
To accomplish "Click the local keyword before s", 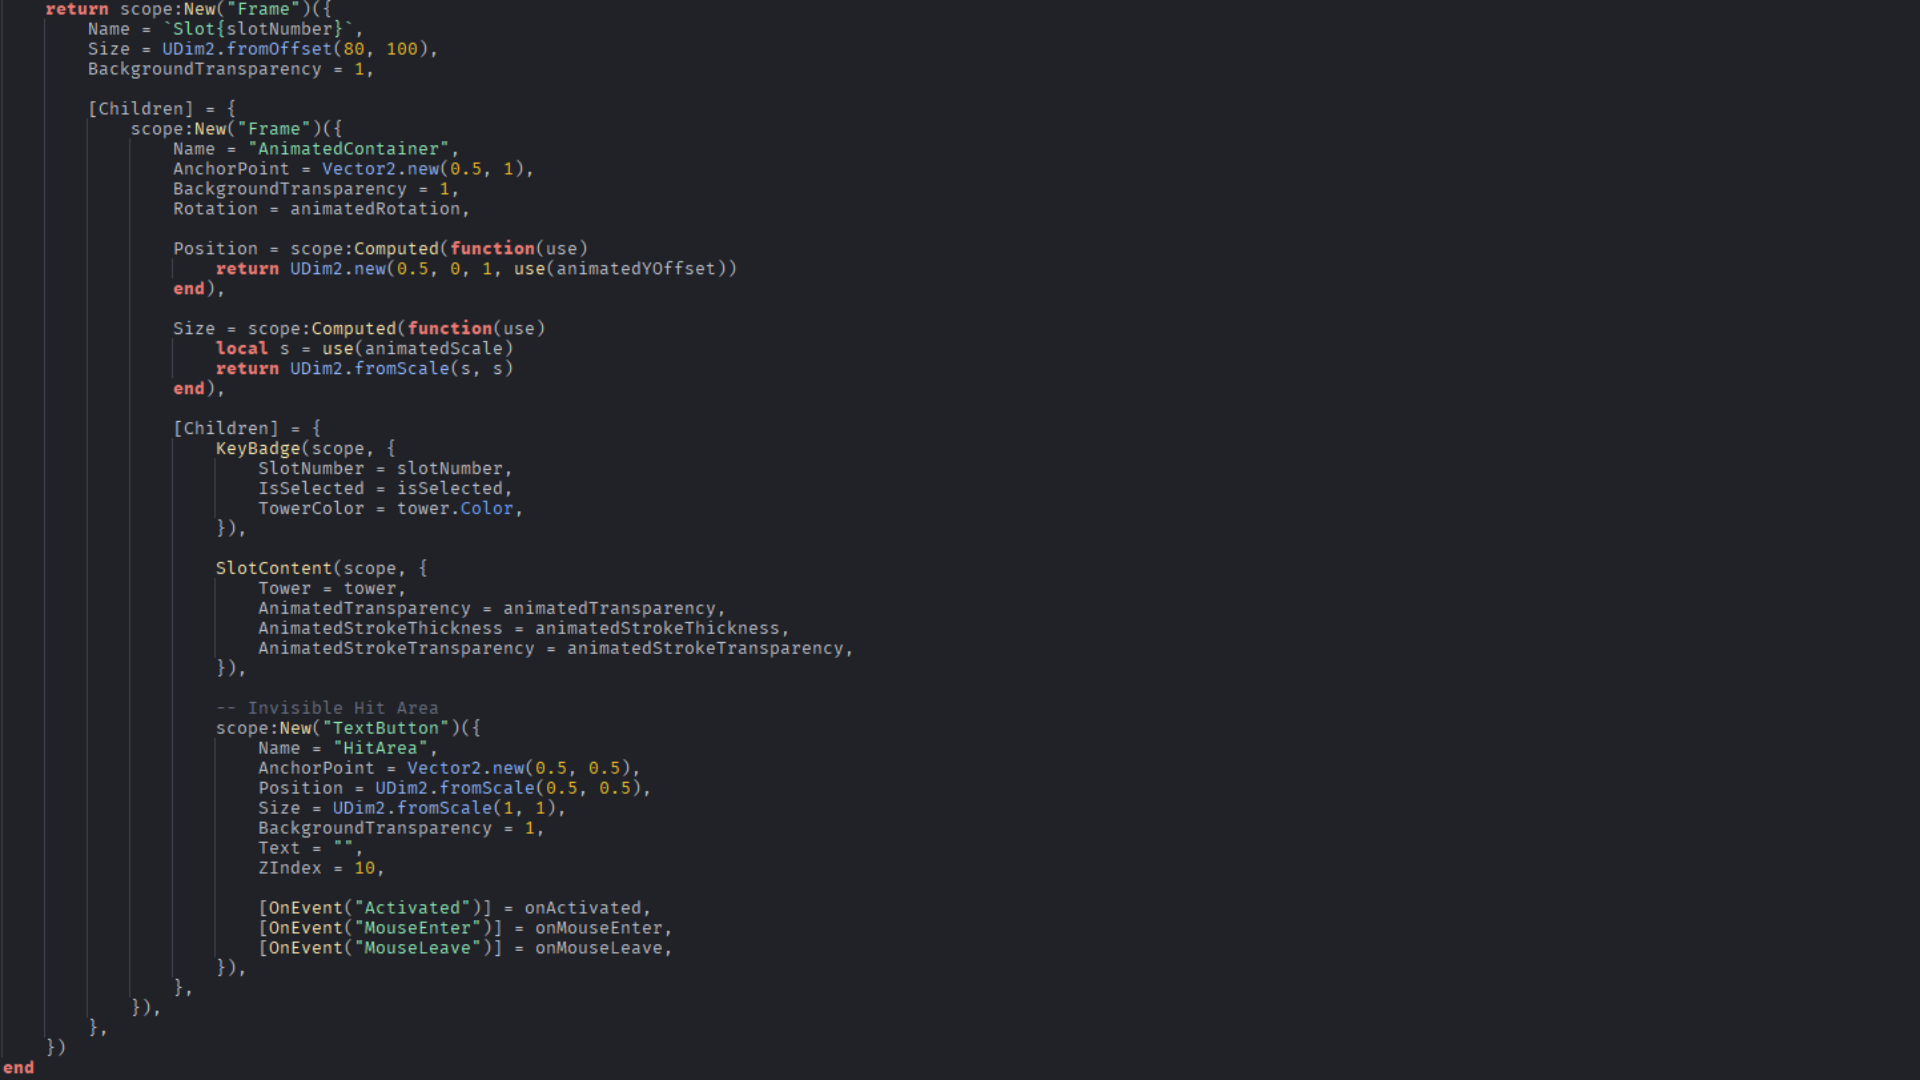I will click(x=242, y=349).
